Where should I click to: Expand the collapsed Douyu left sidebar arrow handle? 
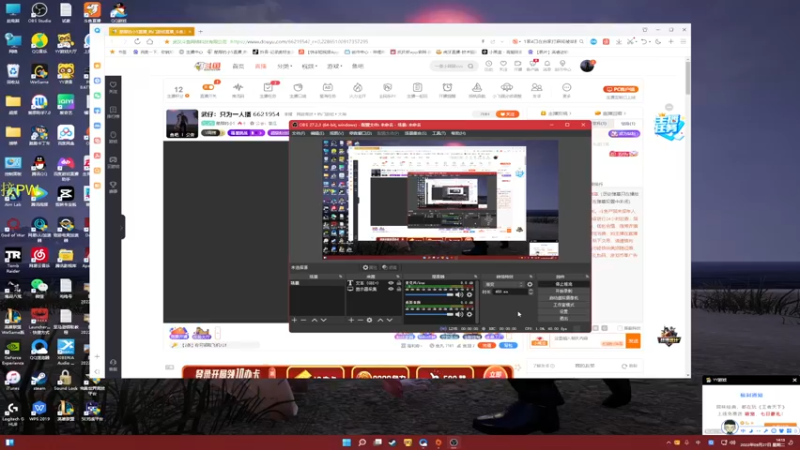[x=121, y=228]
